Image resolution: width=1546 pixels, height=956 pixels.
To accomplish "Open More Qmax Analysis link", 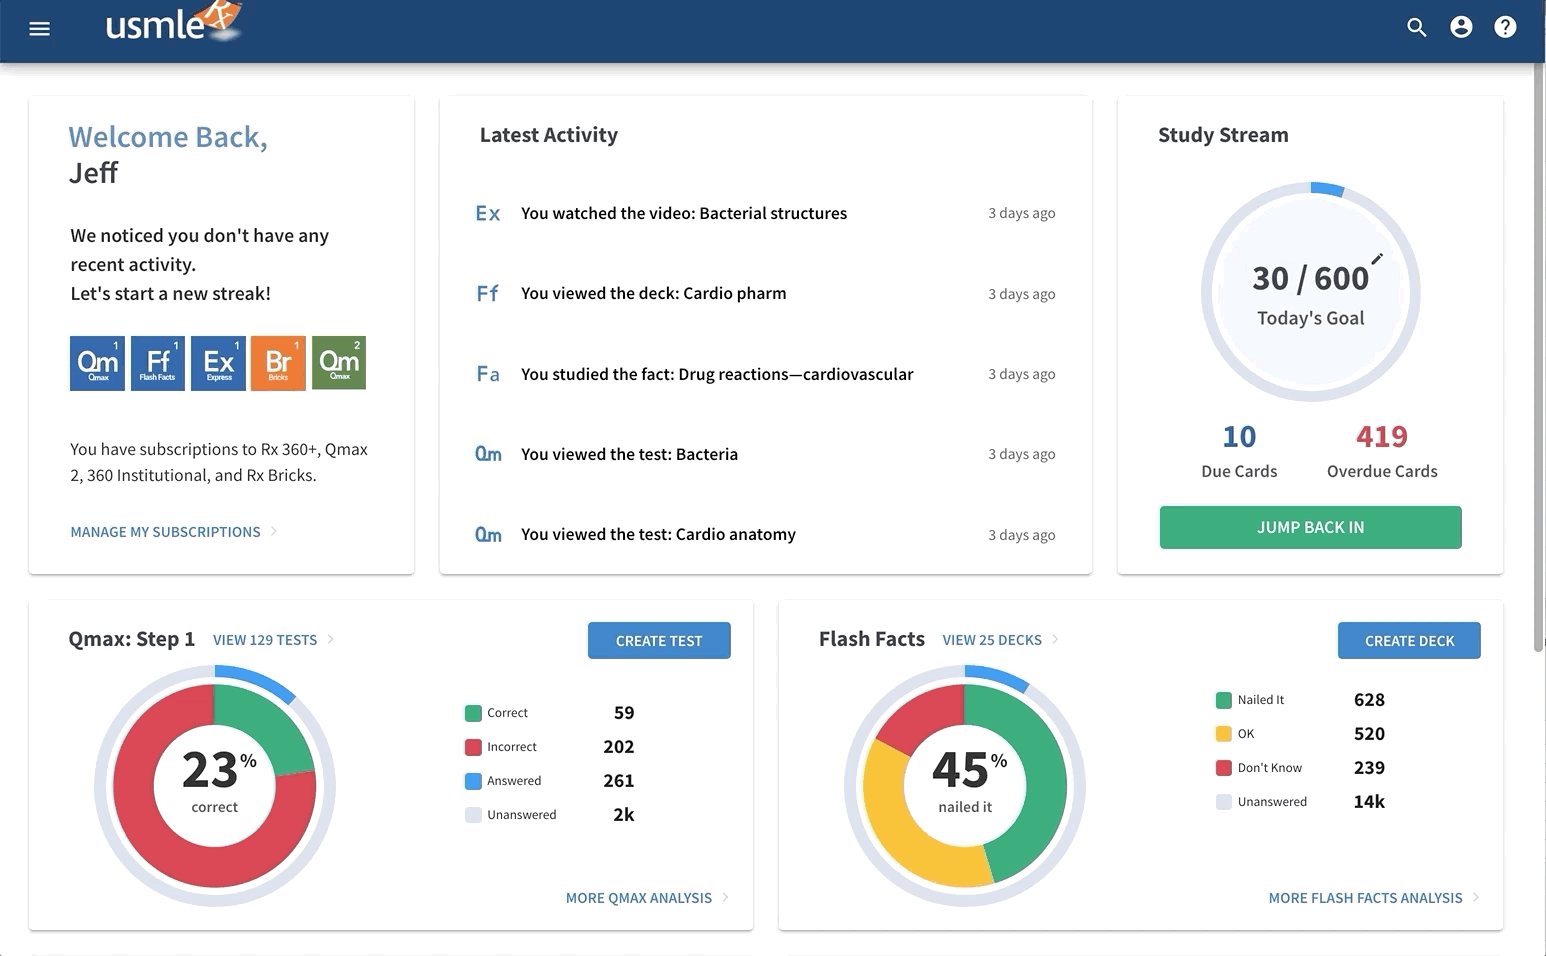I will 639,898.
